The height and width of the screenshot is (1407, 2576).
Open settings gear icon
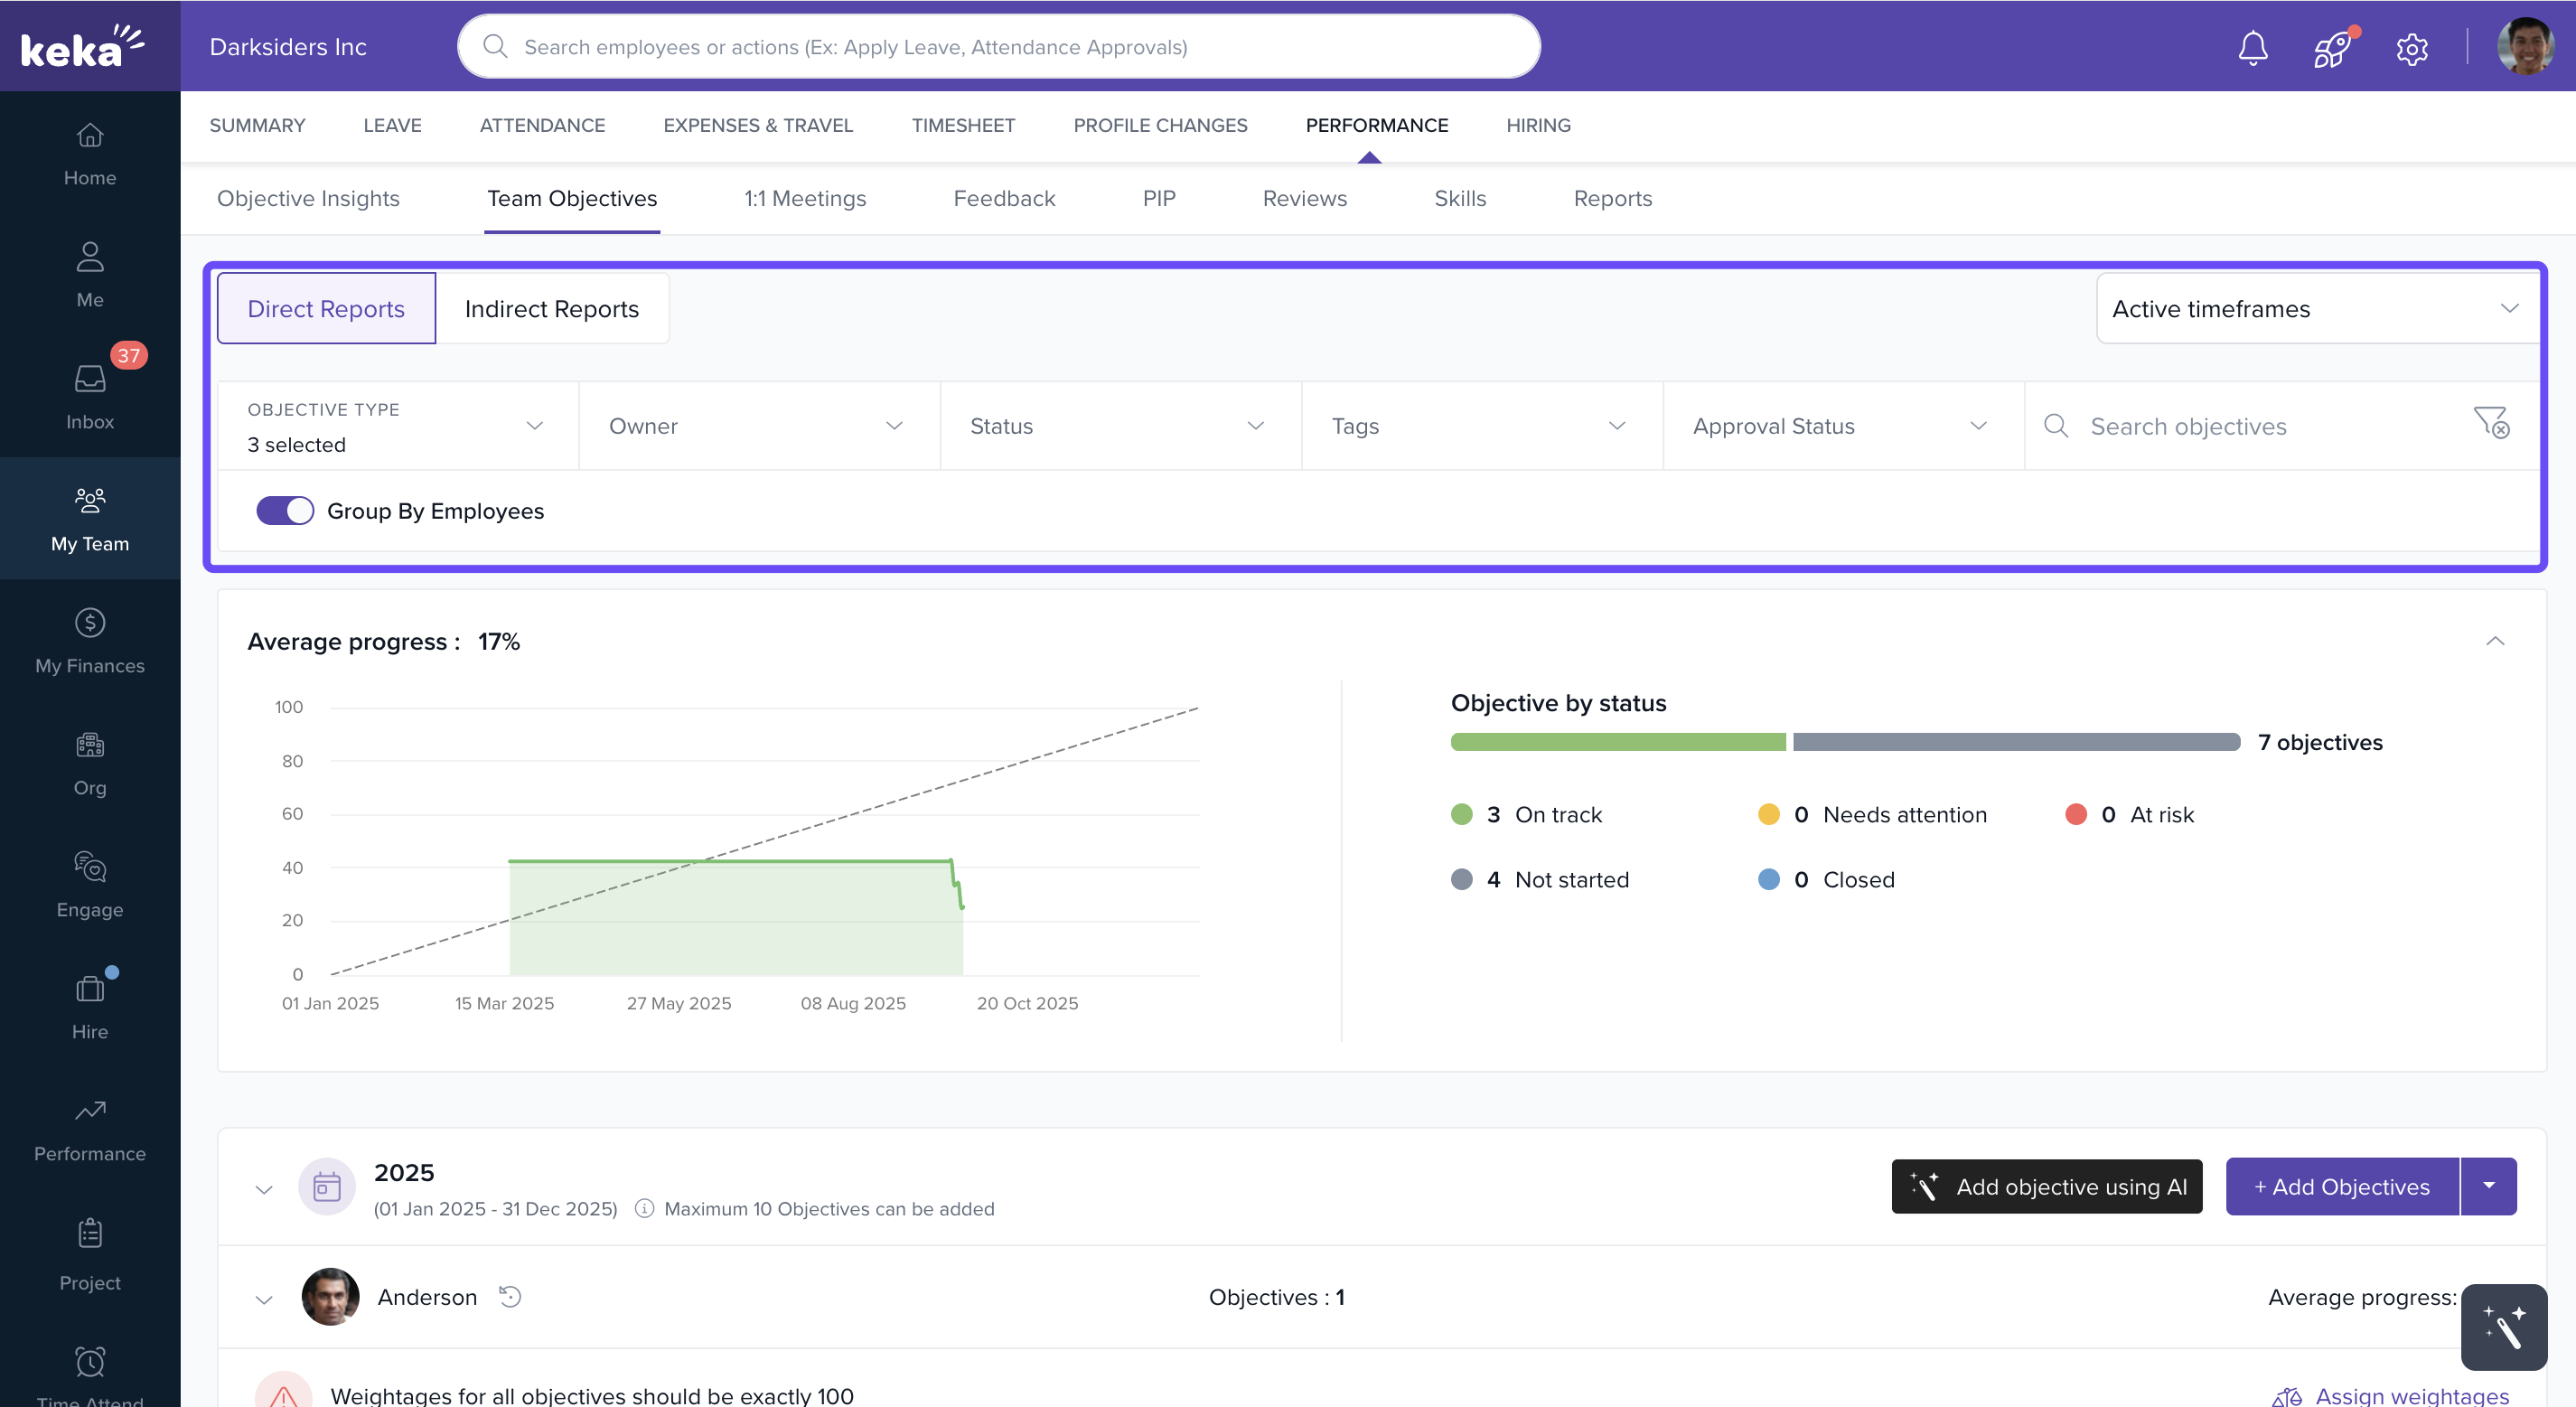click(x=2411, y=48)
